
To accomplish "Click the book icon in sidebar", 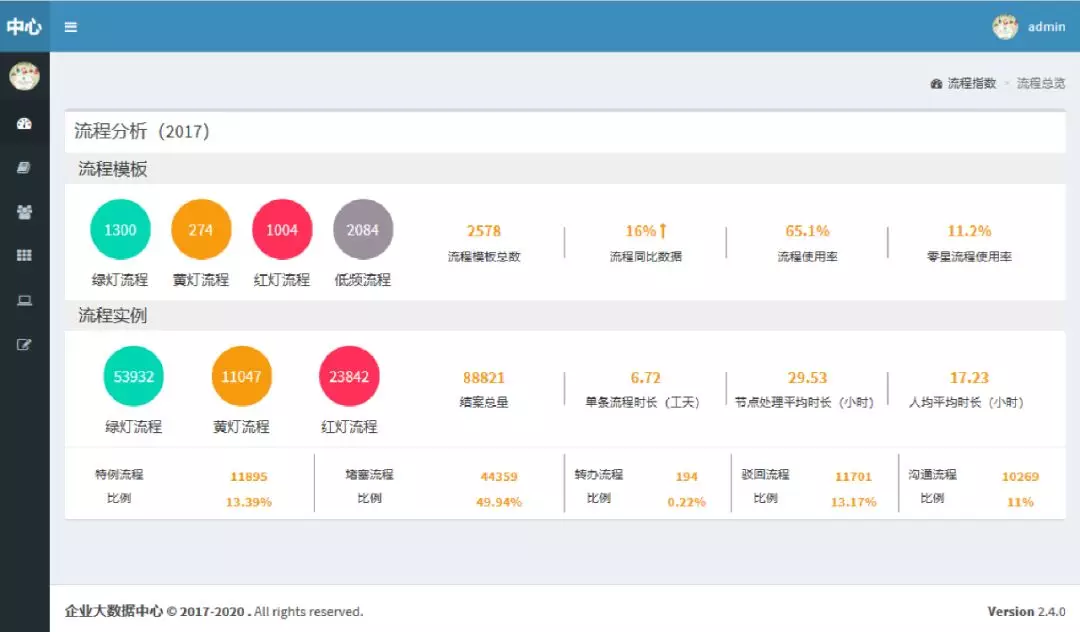I will click(25, 168).
